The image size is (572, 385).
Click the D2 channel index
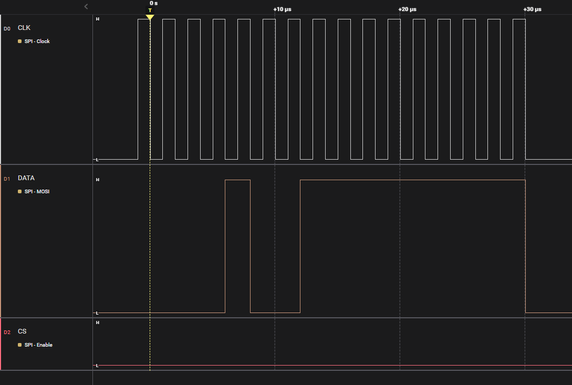[x=7, y=332]
